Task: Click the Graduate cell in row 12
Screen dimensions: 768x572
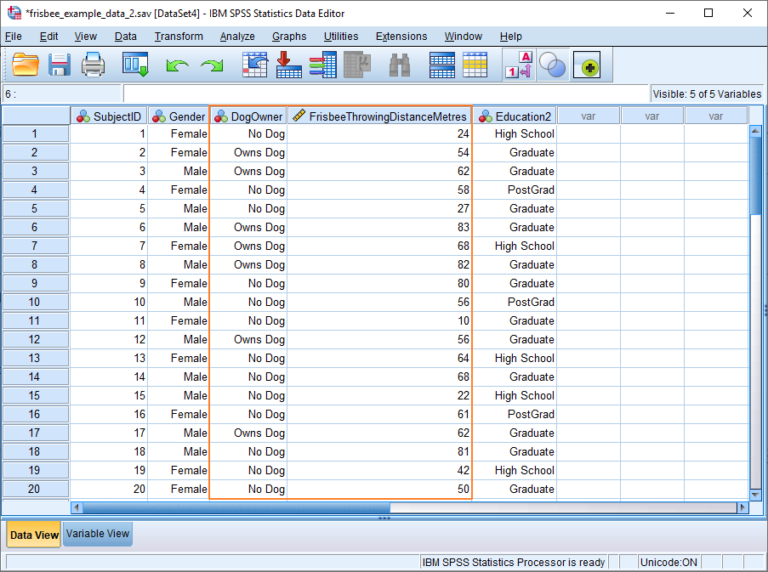Action: (514, 339)
